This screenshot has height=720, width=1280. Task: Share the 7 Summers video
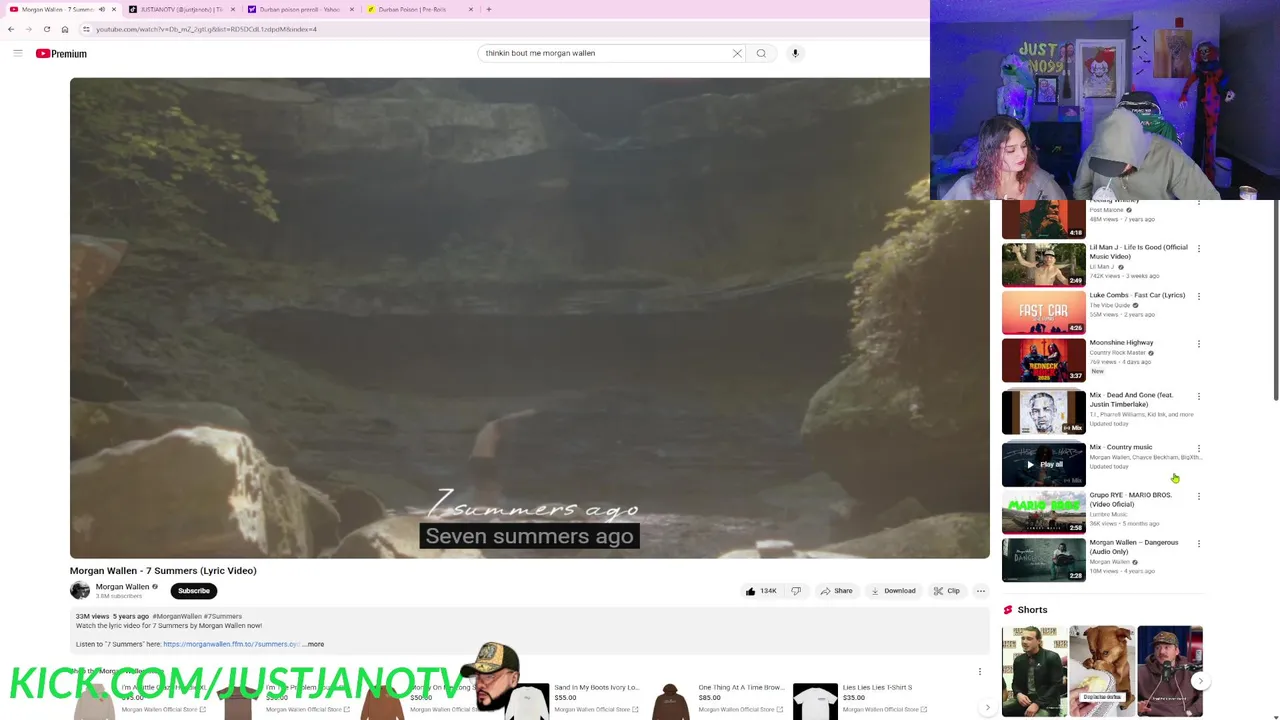[x=836, y=591]
